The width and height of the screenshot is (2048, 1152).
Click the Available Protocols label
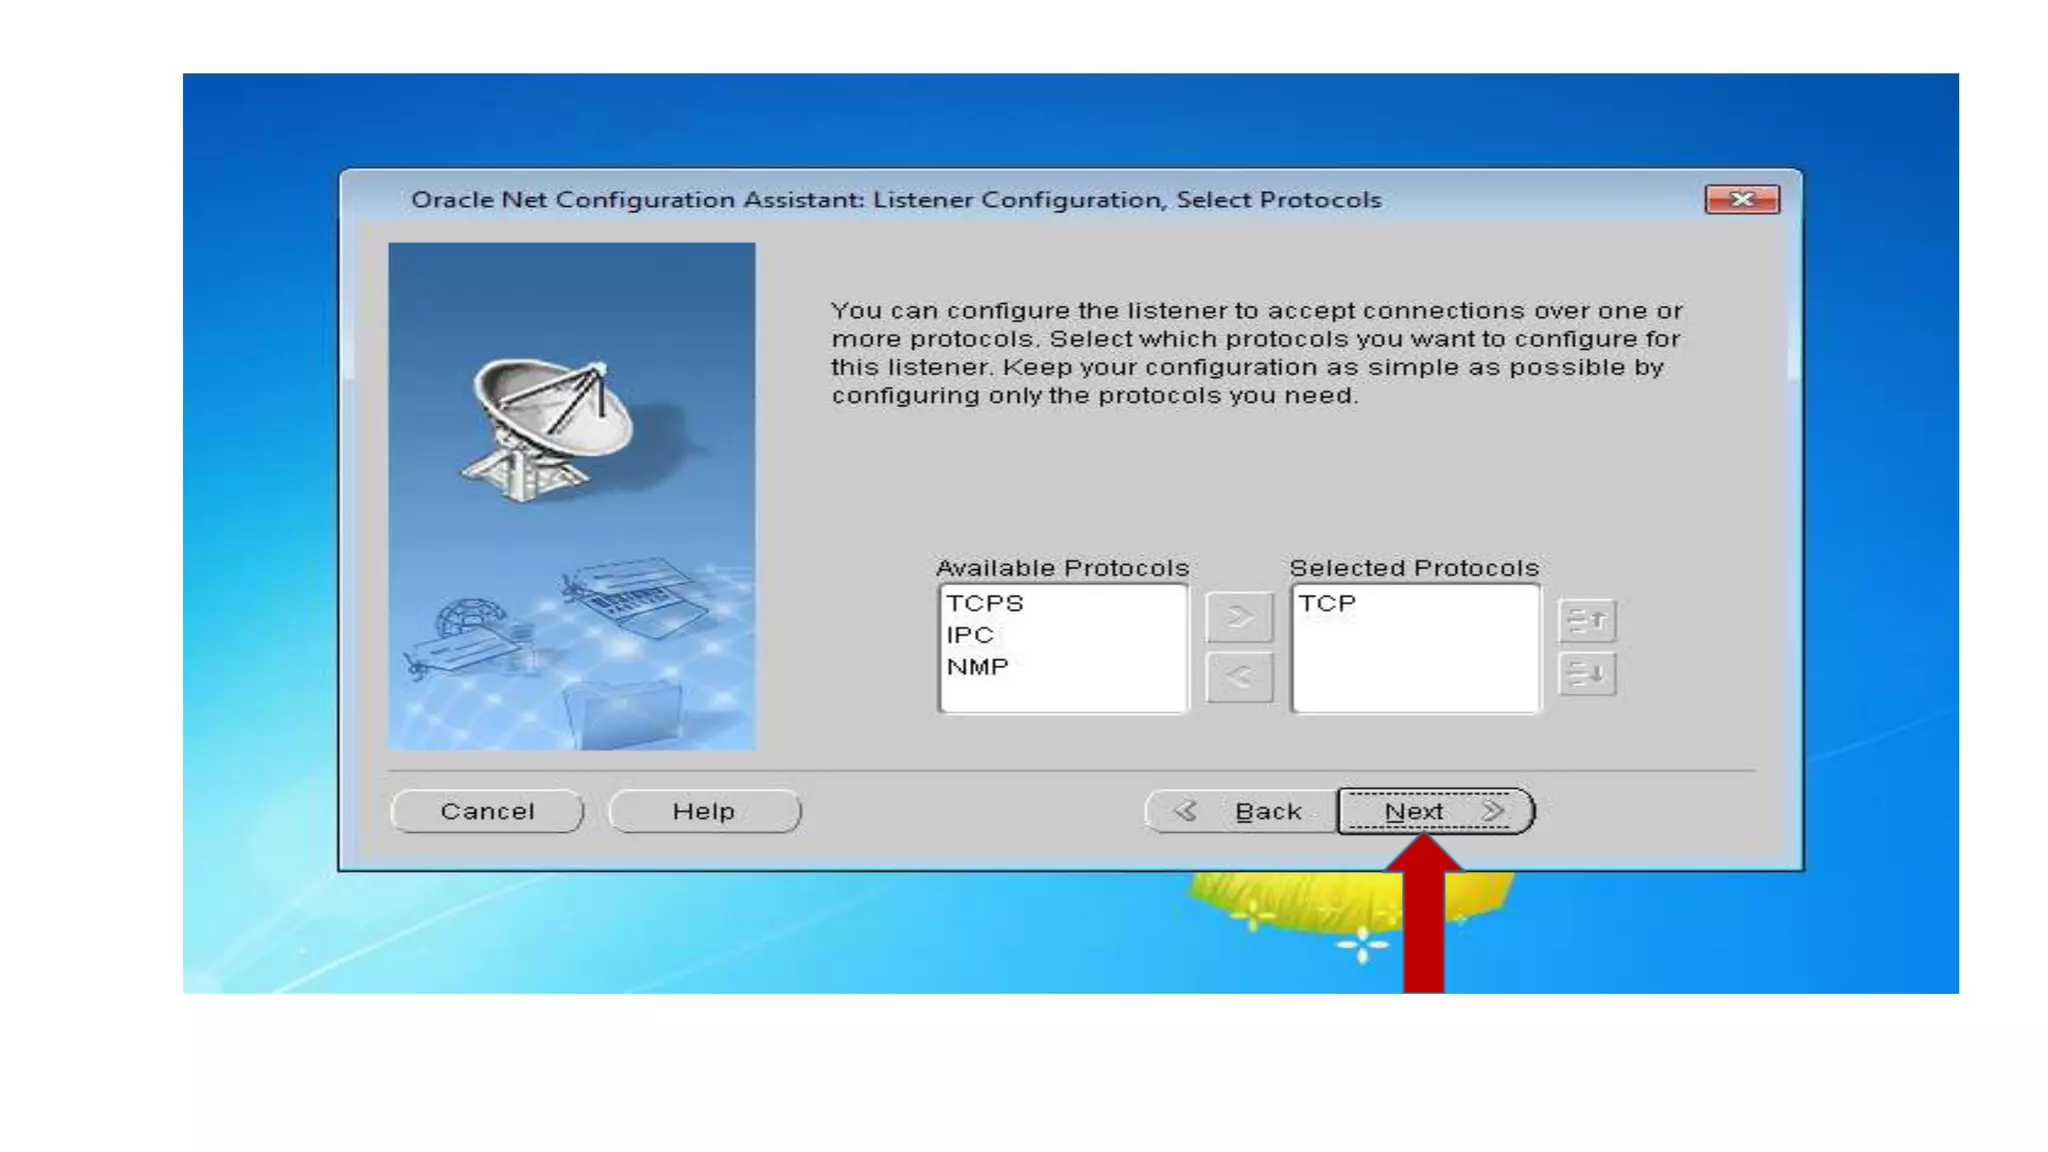[x=1062, y=568]
